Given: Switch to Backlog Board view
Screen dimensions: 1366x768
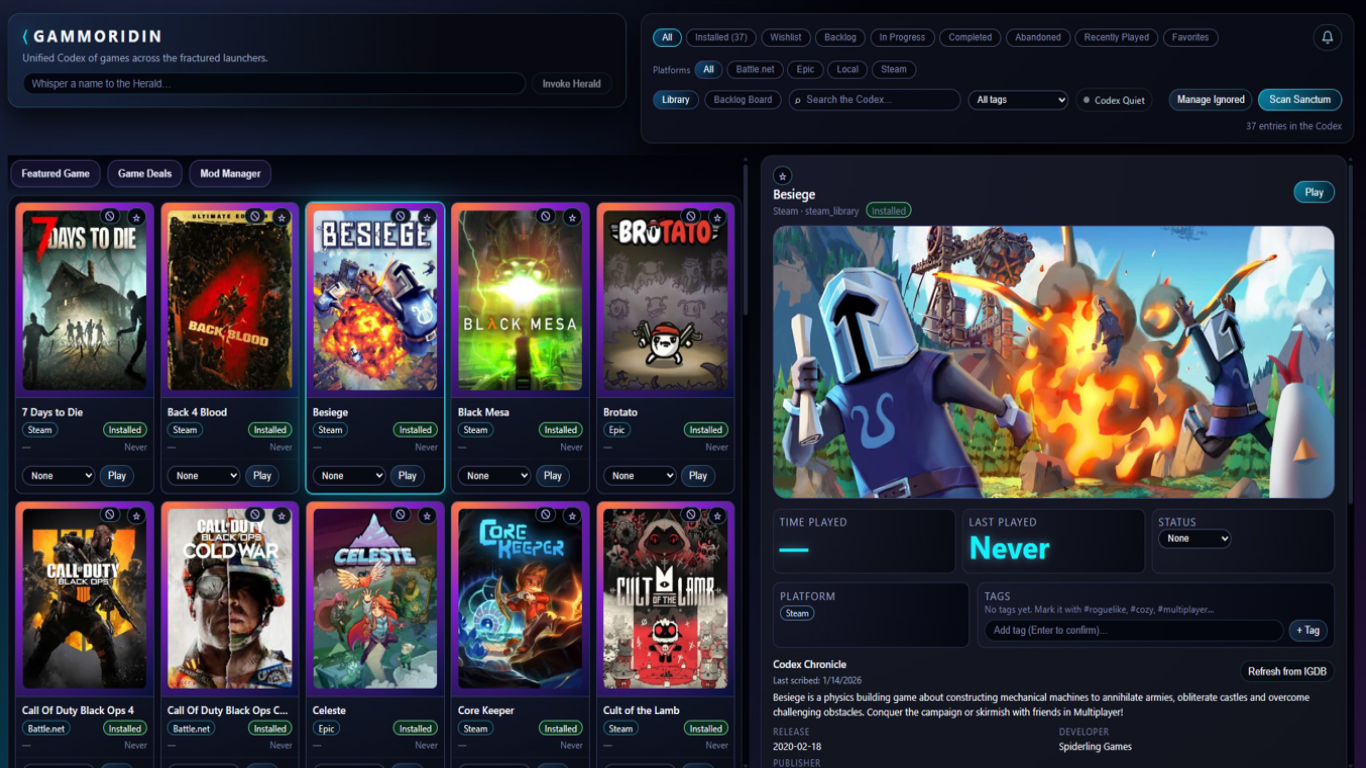Looking at the screenshot, I should pyautogui.click(x=743, y=100).
